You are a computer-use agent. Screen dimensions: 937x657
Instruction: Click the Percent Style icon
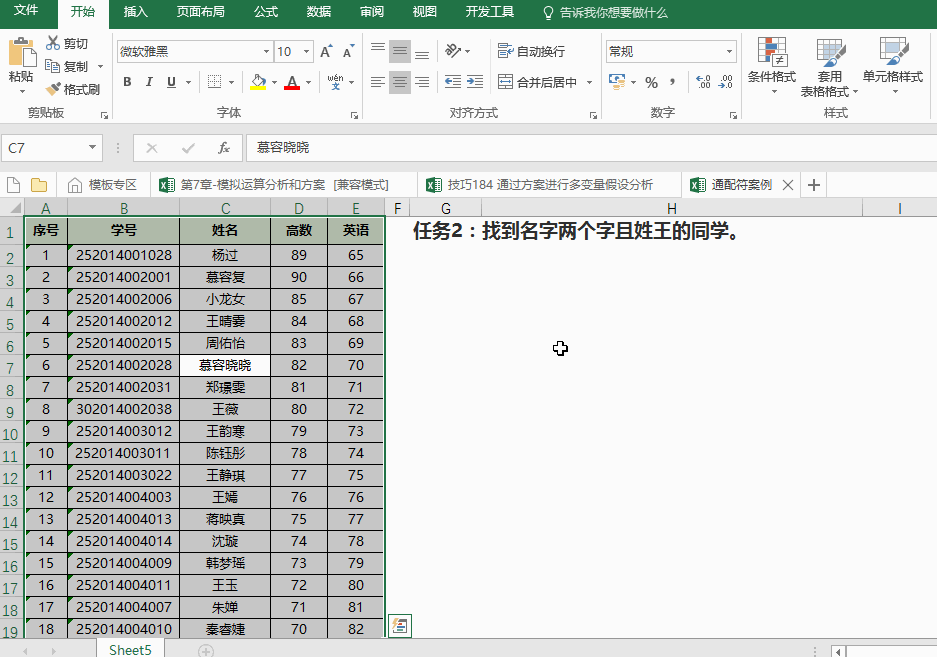click(x=651, y=82)
